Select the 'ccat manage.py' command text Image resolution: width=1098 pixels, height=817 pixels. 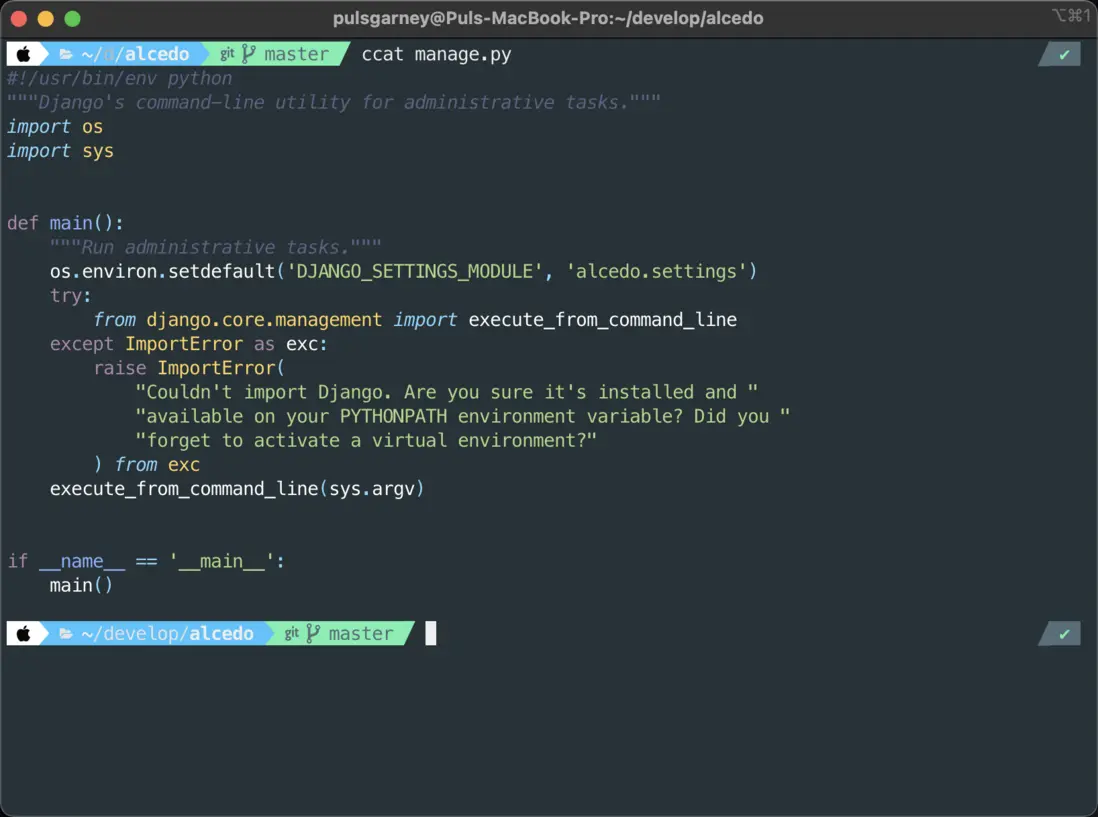pyautogui.click(x=435, y=54)
